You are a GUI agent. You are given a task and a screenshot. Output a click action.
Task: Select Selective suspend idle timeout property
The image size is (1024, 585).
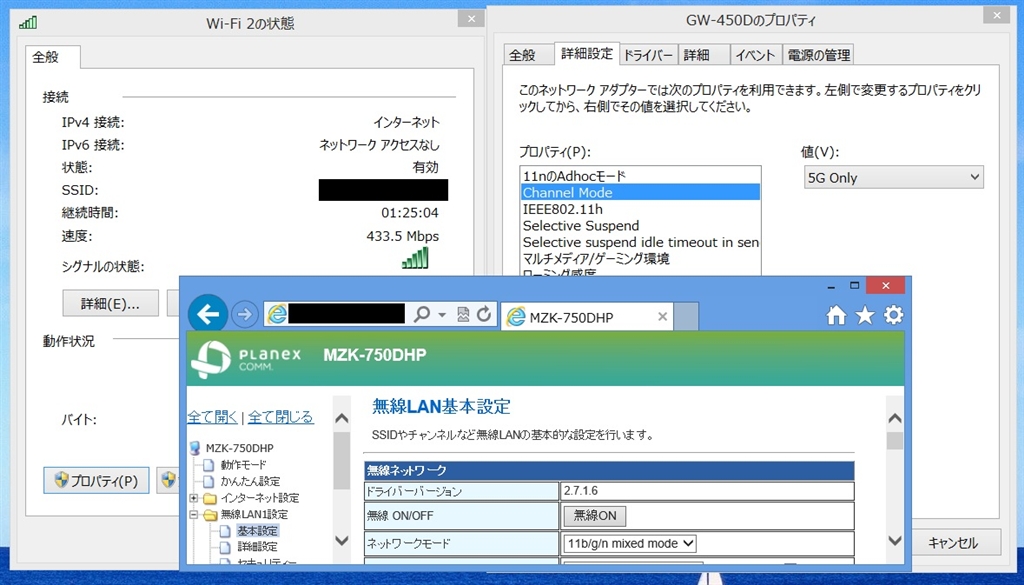[x=640, y=242]
